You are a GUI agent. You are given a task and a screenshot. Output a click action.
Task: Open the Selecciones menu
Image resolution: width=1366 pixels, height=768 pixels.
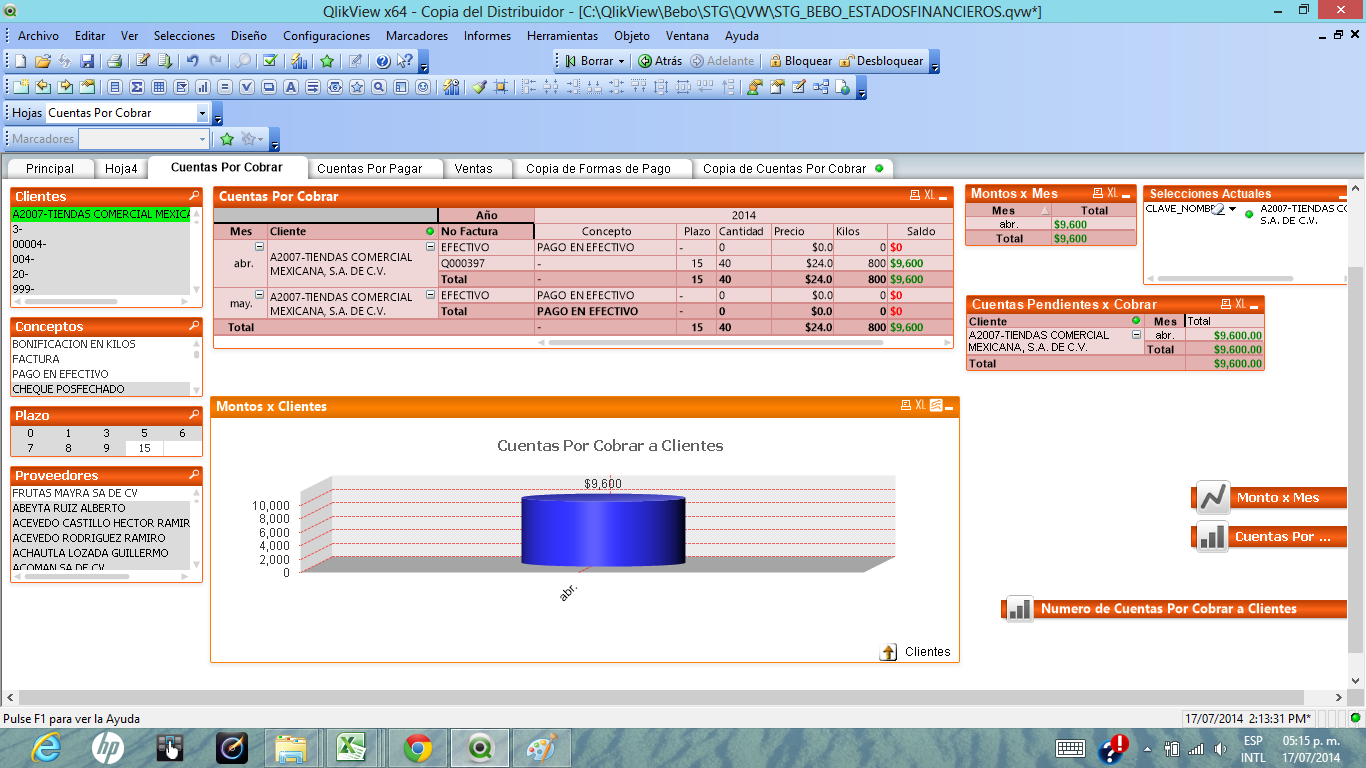[184, 36]
